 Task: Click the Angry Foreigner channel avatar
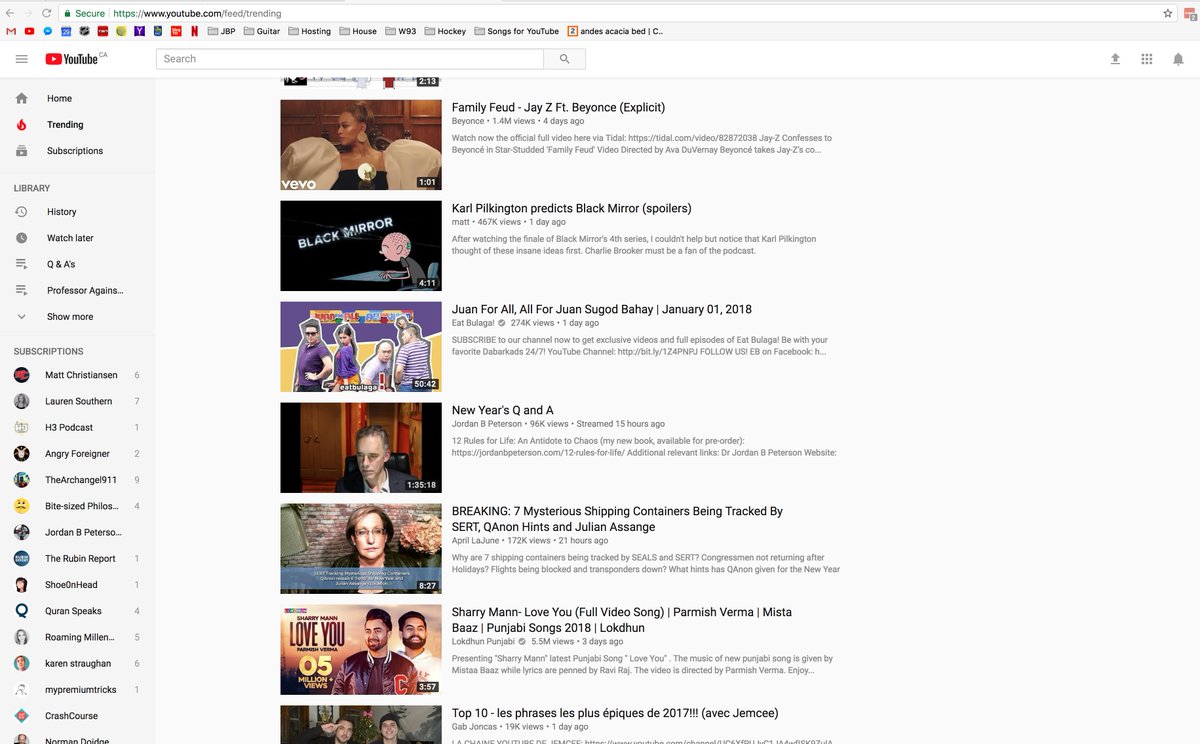(x=22, y=454)
